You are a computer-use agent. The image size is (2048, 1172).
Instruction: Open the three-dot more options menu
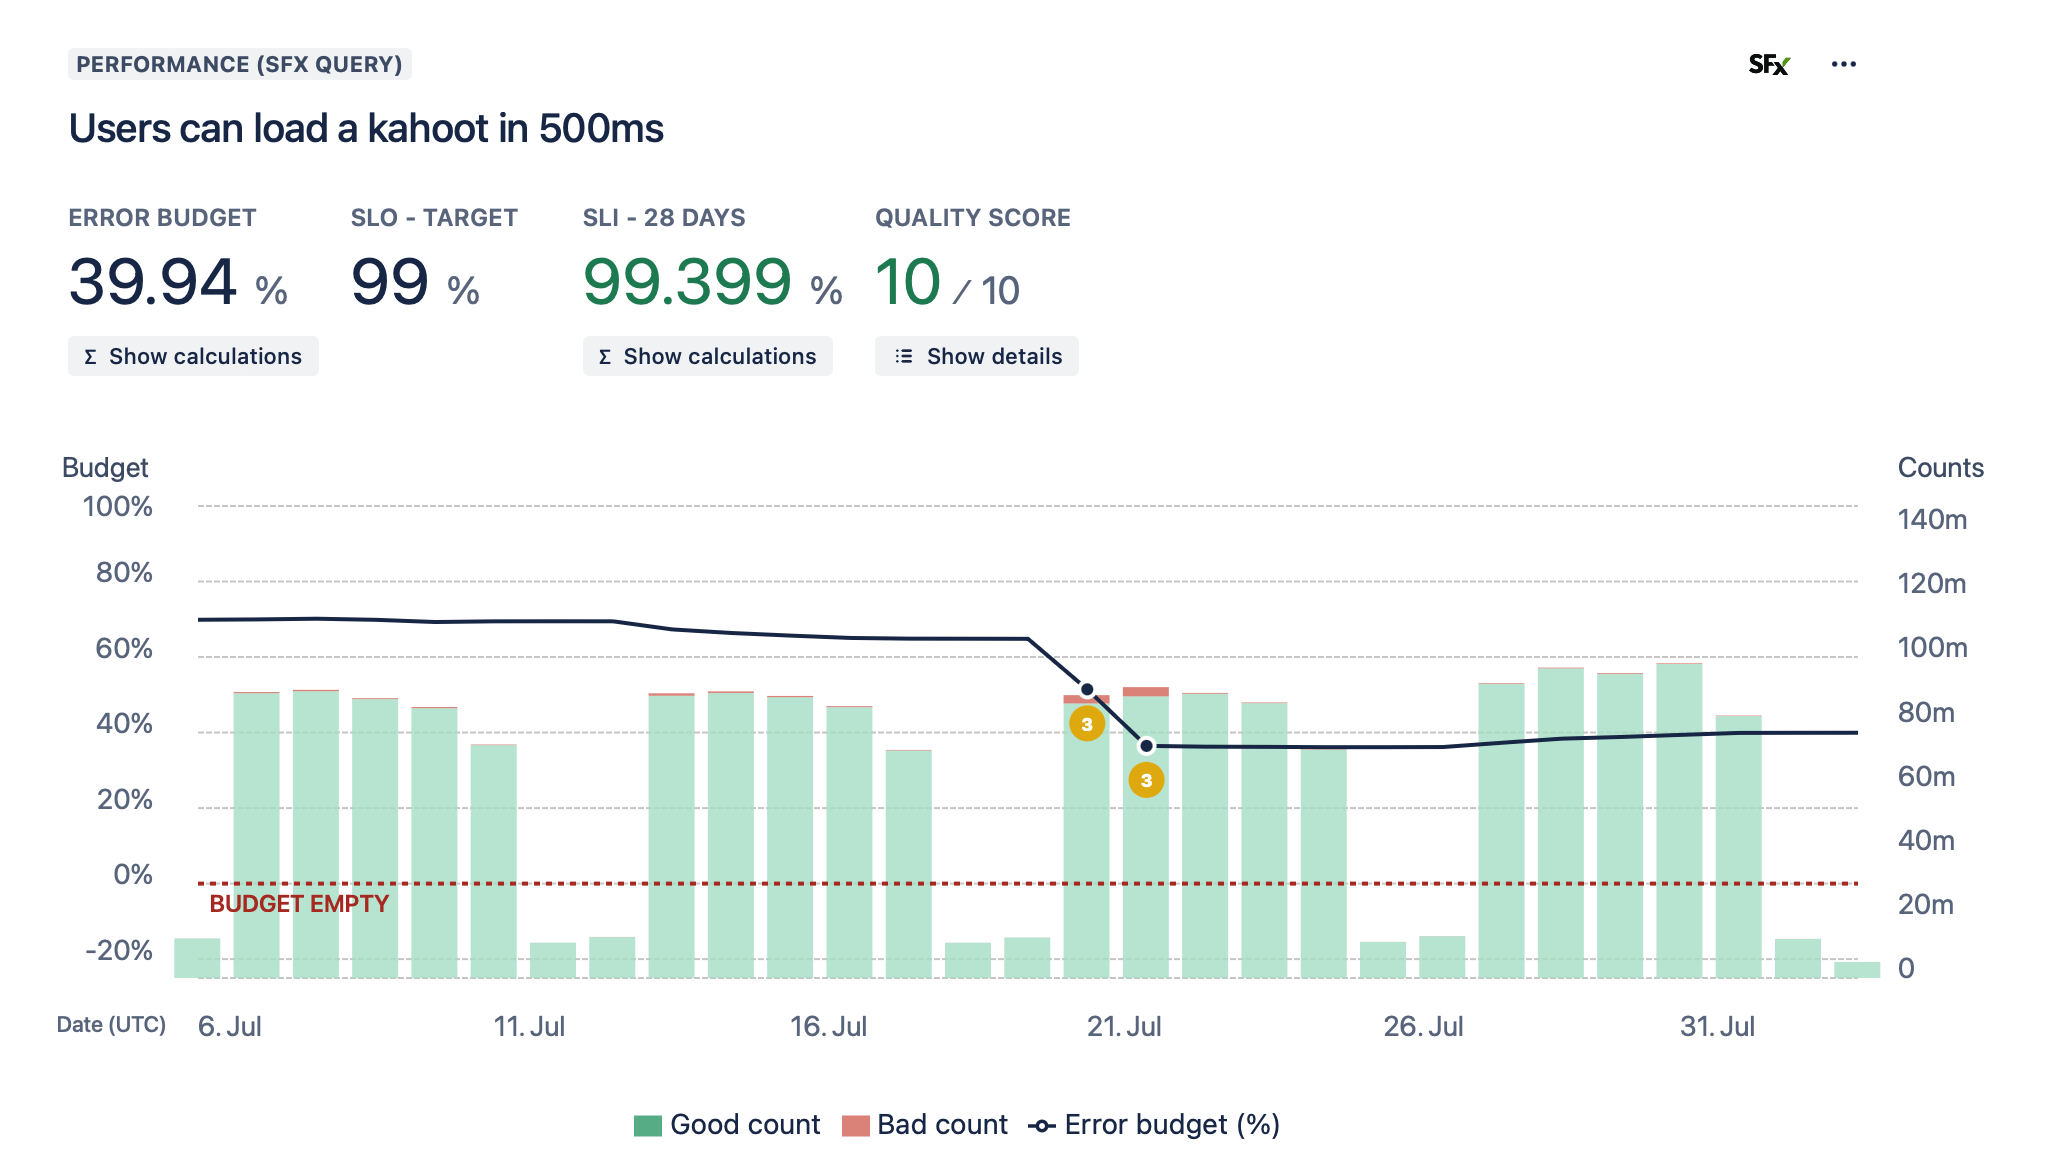[x=1843, y=65]
